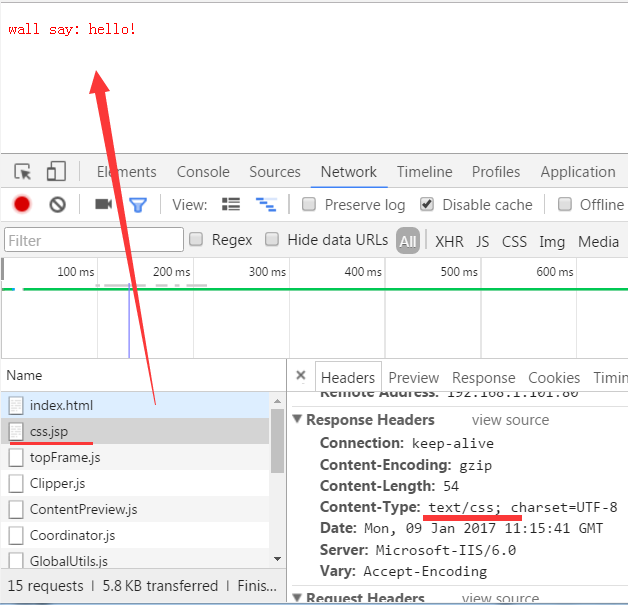Filter requests by XHR
Screen dimensions: 628x605
coord(449,241)
